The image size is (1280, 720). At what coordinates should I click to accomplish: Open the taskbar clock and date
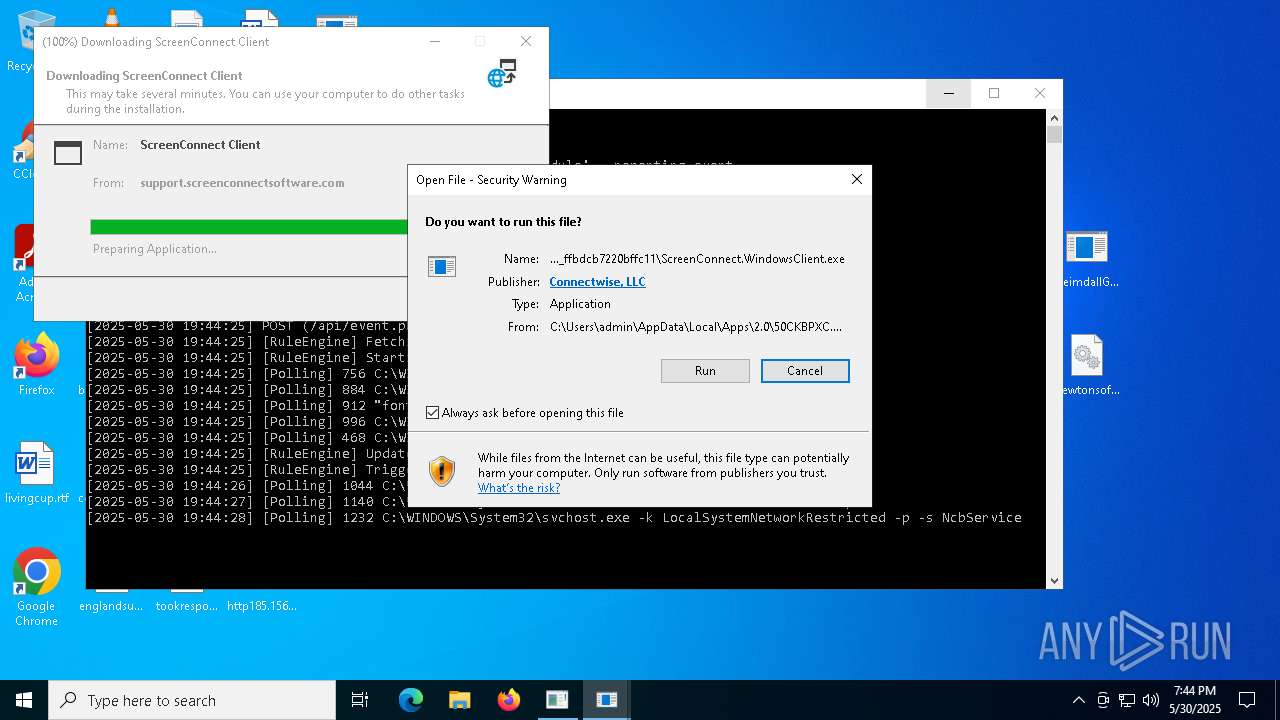tap(1195, 700)
